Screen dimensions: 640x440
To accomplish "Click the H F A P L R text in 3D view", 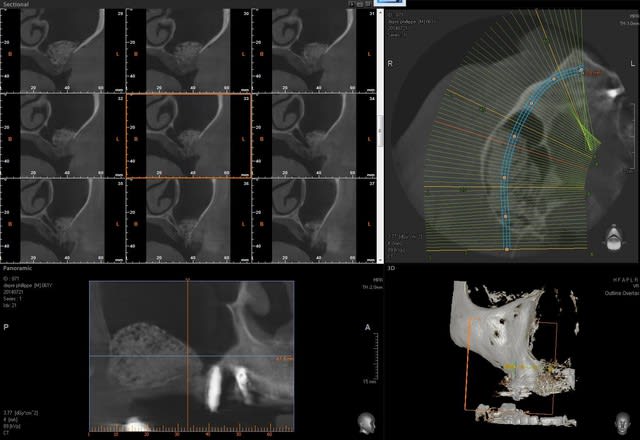I will tap(626, 280).
